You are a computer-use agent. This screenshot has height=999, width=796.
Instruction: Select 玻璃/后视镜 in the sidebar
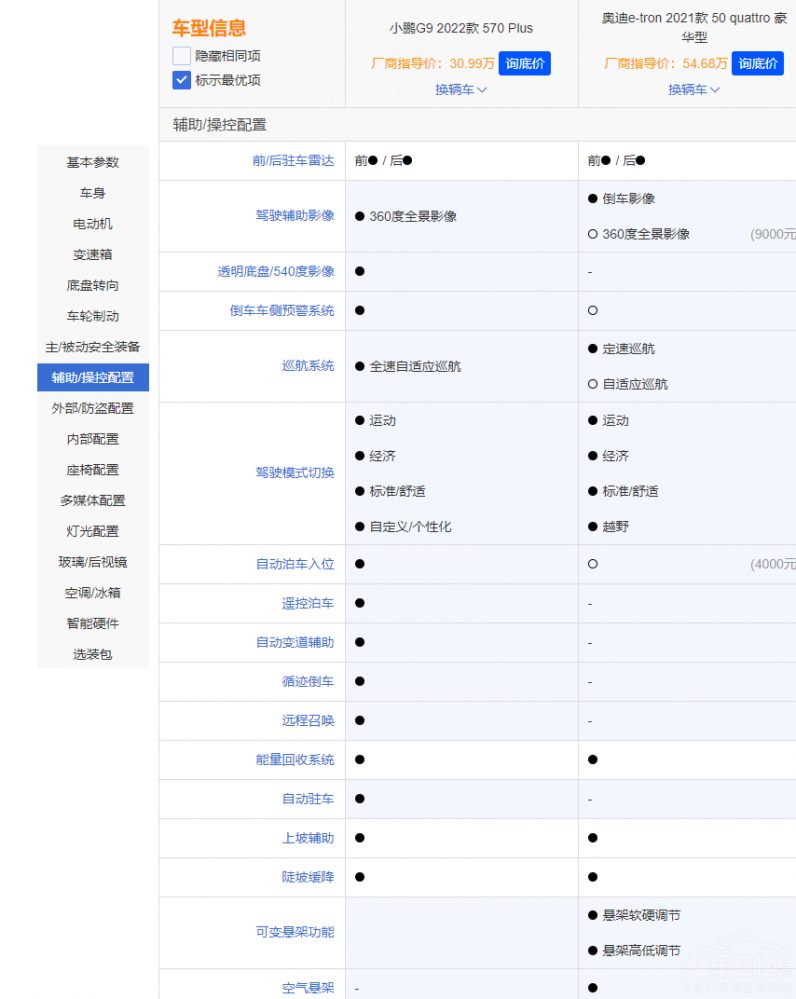93,562
